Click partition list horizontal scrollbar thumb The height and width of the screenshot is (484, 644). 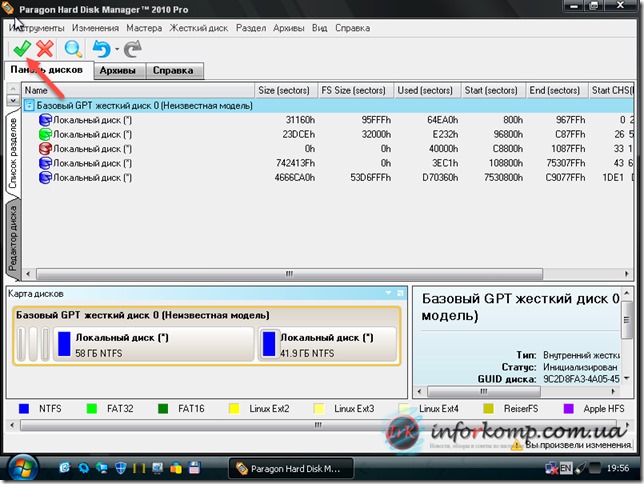click(290, 274)
